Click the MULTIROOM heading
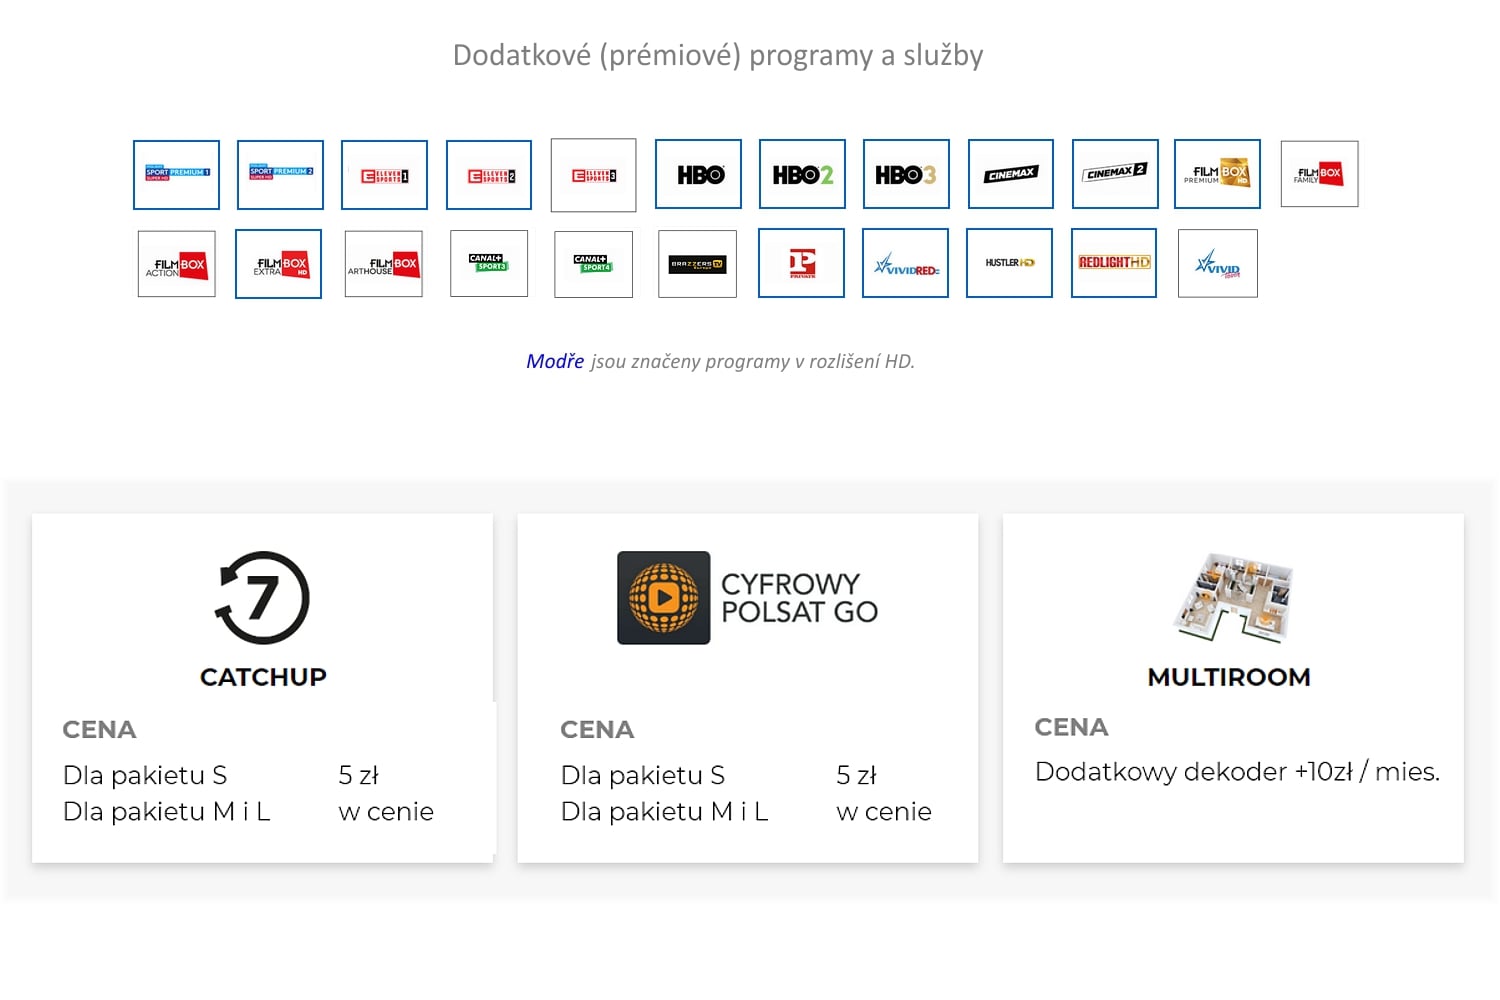 point(1229,677)
